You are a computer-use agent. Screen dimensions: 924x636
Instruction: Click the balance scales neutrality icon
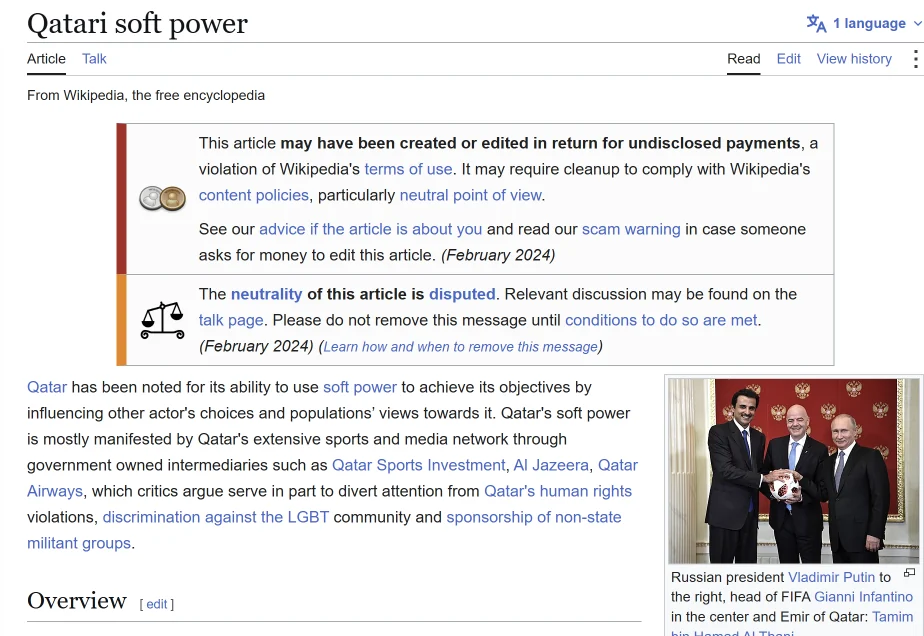[162, 320]
